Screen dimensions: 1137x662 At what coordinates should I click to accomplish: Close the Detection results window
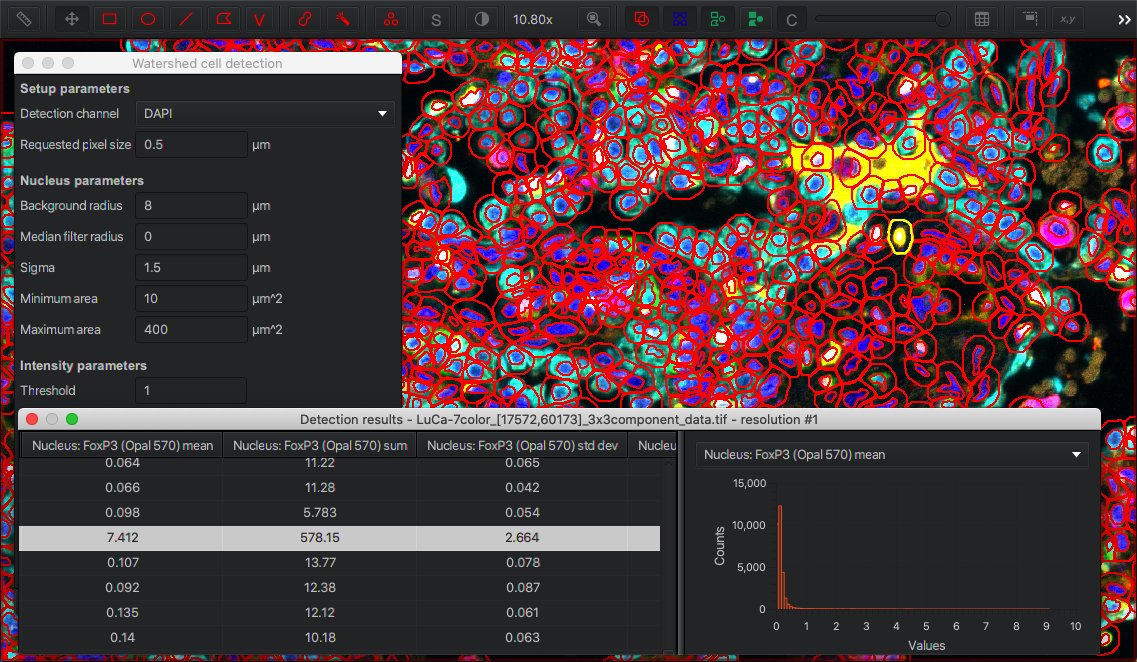coord(32,419)
